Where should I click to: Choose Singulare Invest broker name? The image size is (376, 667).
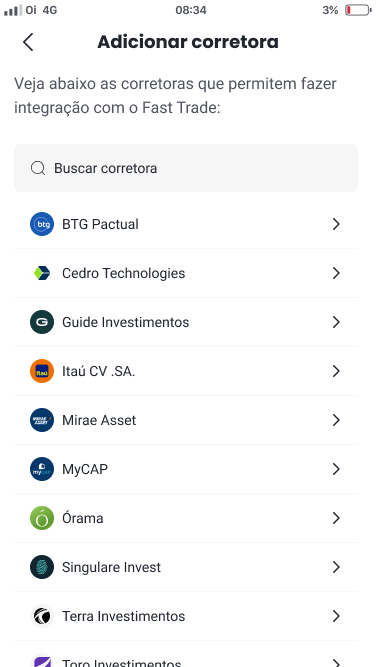coord(111,567)
